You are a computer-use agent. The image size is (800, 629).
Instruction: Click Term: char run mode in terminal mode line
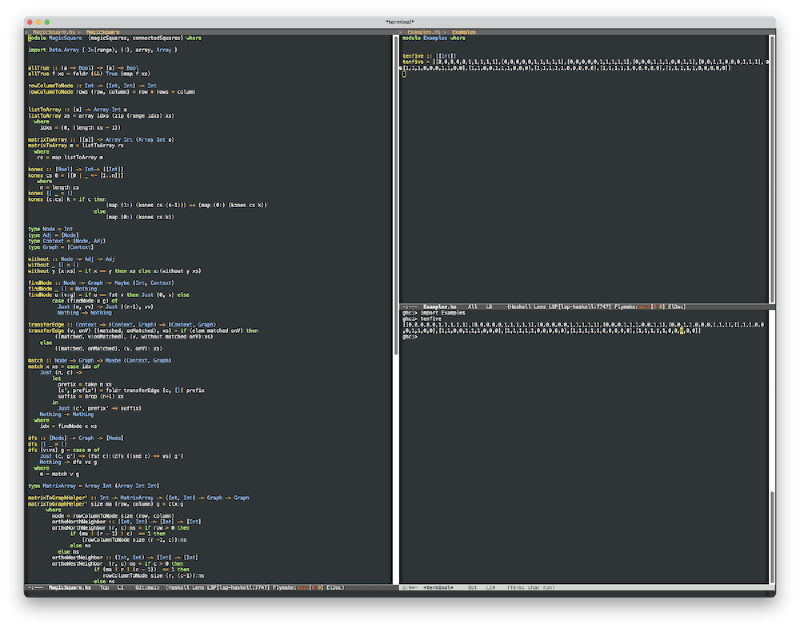(x=531, y=588)
